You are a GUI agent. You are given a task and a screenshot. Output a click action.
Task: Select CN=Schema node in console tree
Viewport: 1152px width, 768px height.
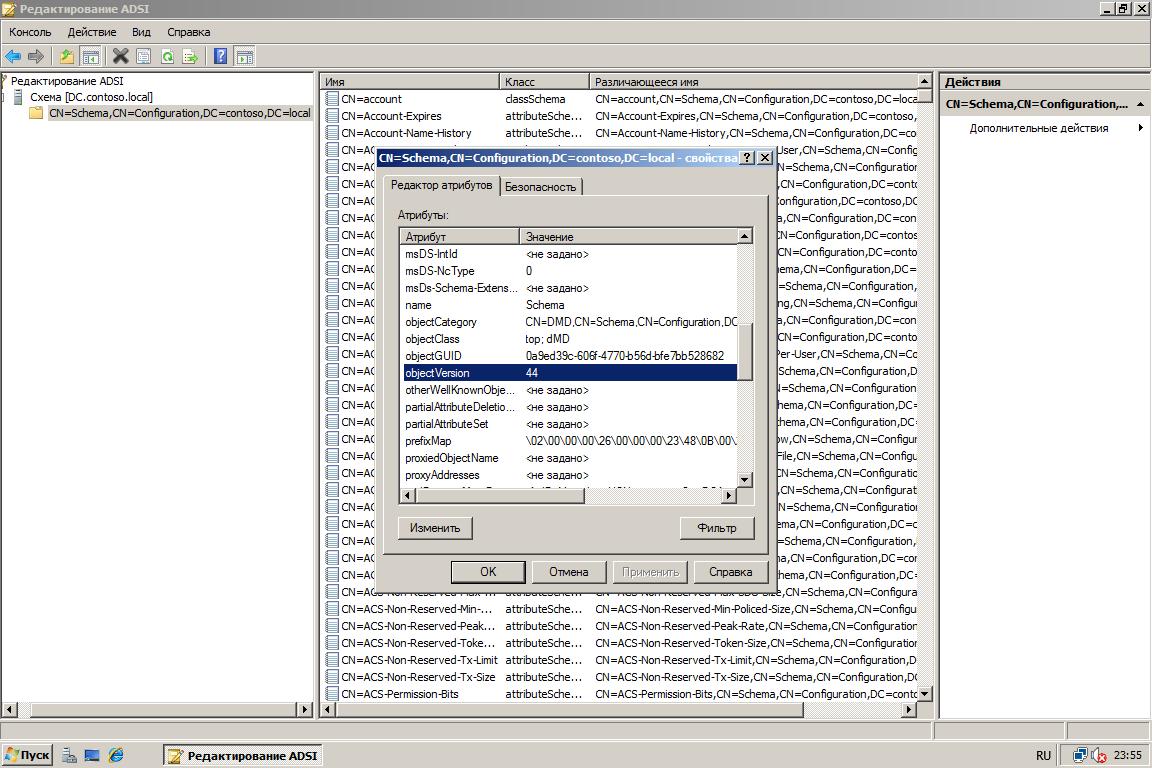point(179,113)
